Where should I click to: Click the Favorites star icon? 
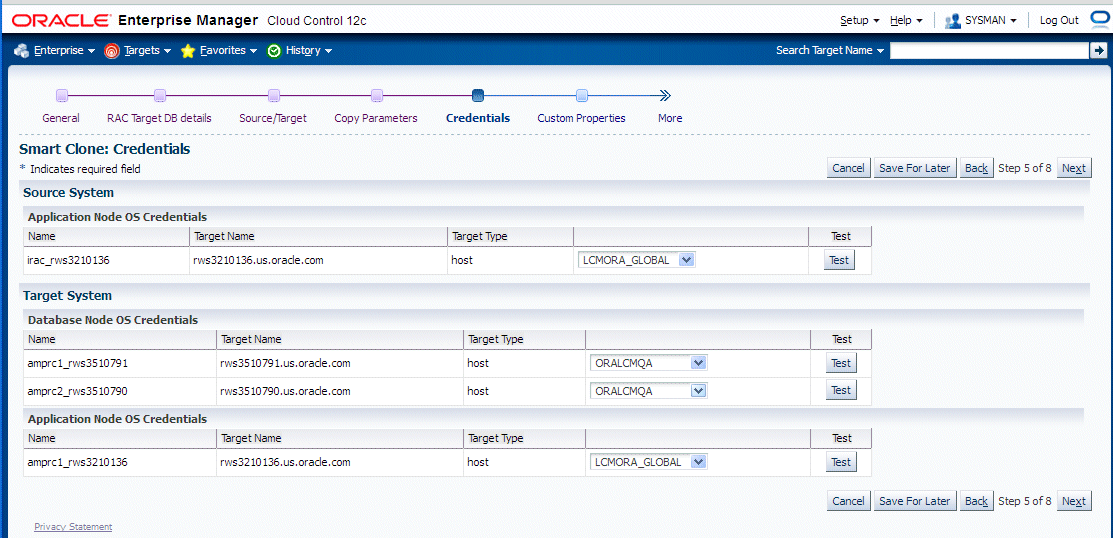(188, 50)
